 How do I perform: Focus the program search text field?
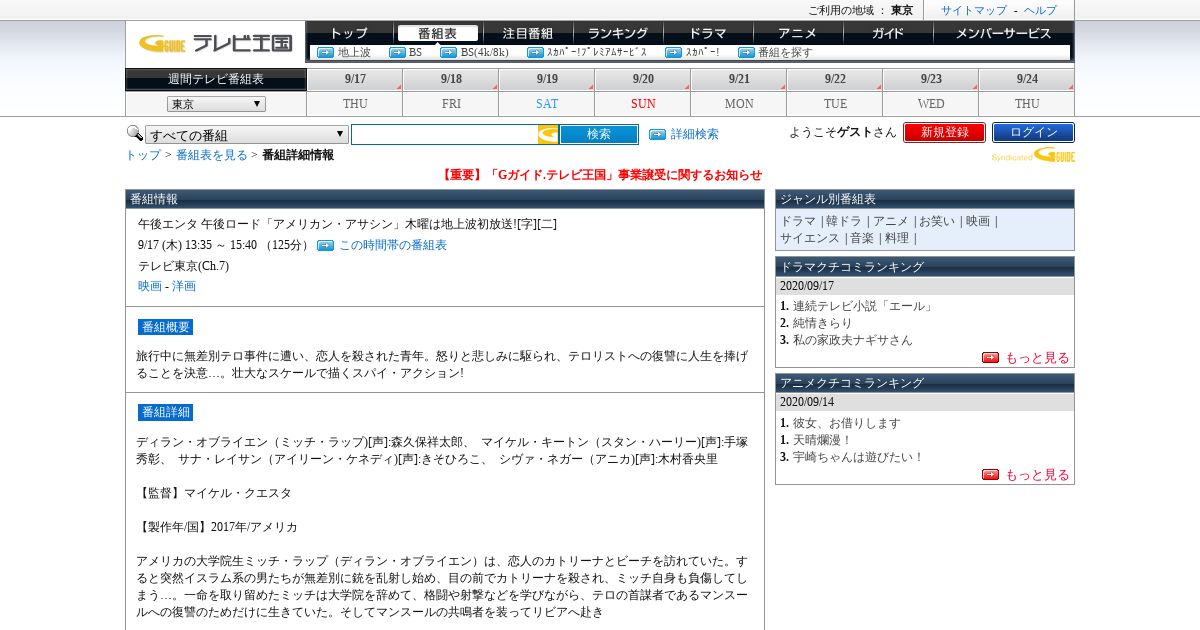[x=445, y=134]
